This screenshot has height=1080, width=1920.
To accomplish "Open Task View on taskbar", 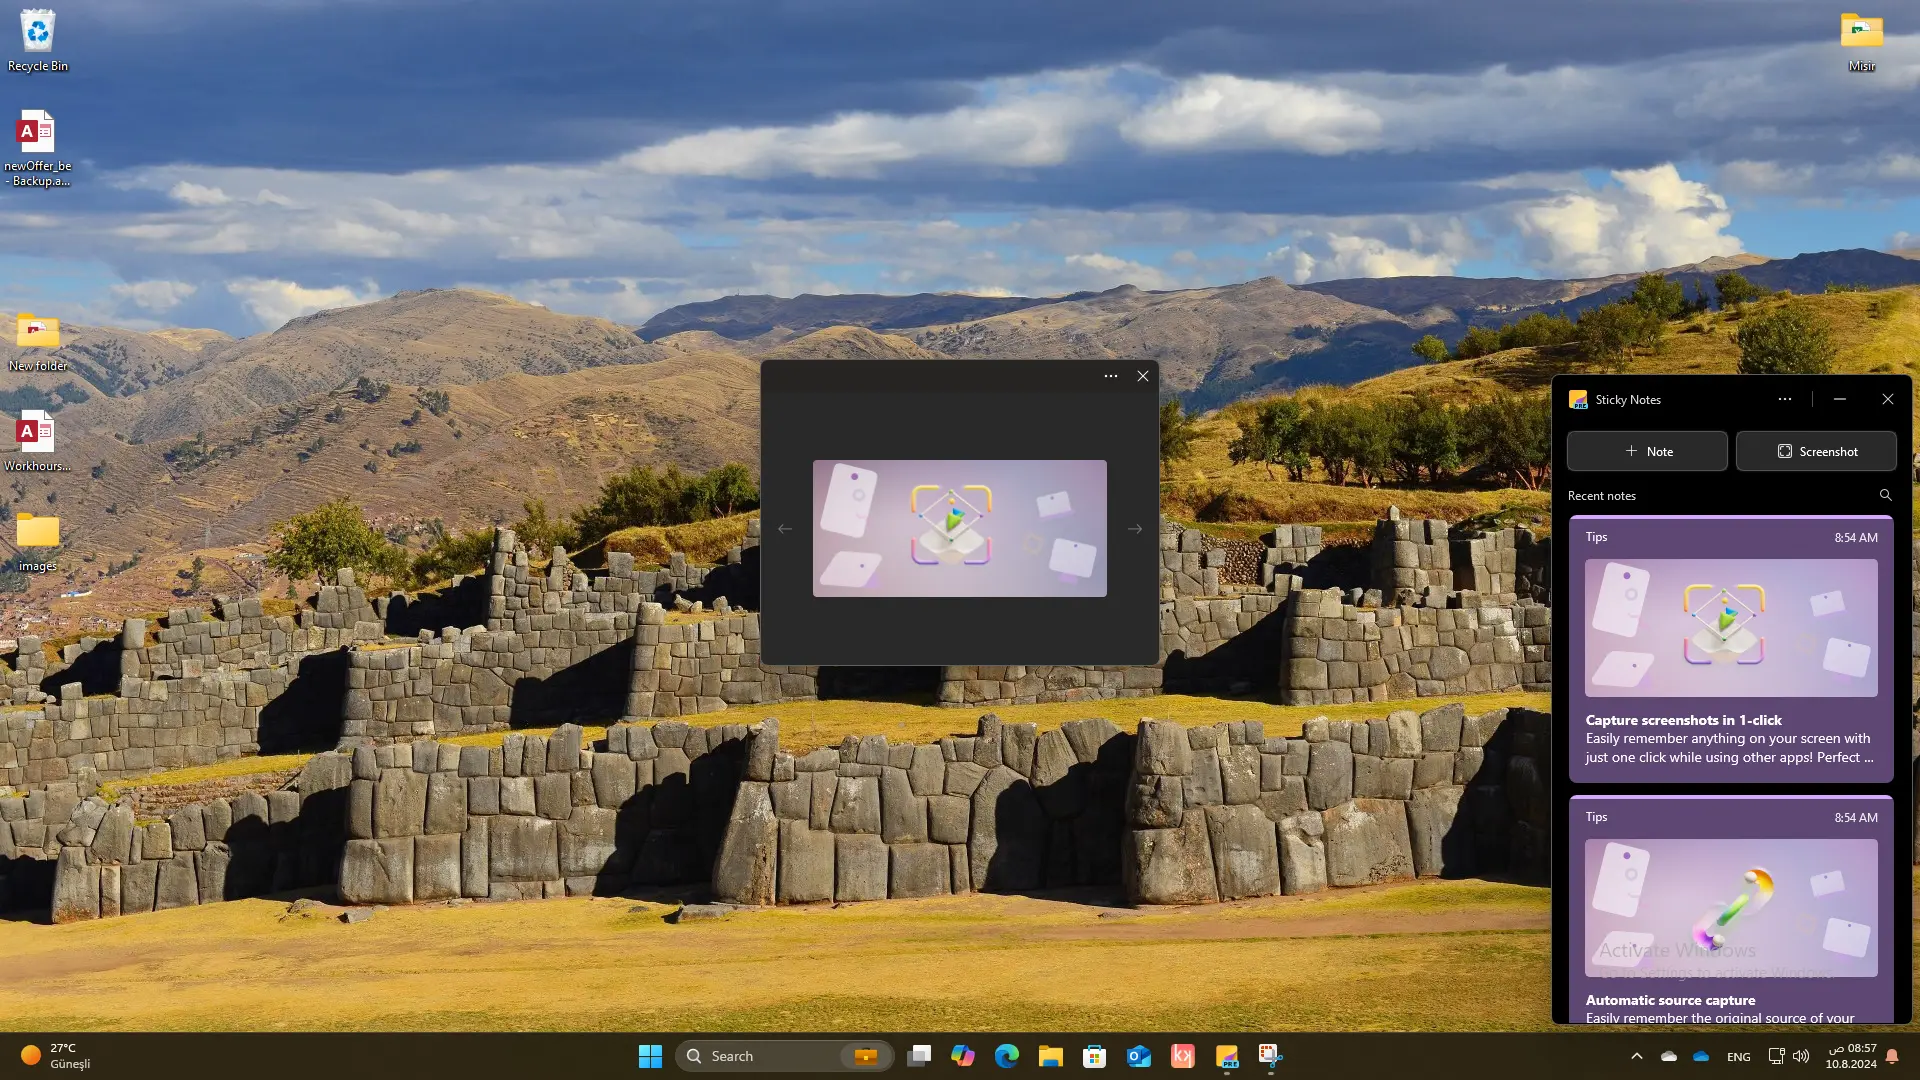I will click(x=919, y=1056).
